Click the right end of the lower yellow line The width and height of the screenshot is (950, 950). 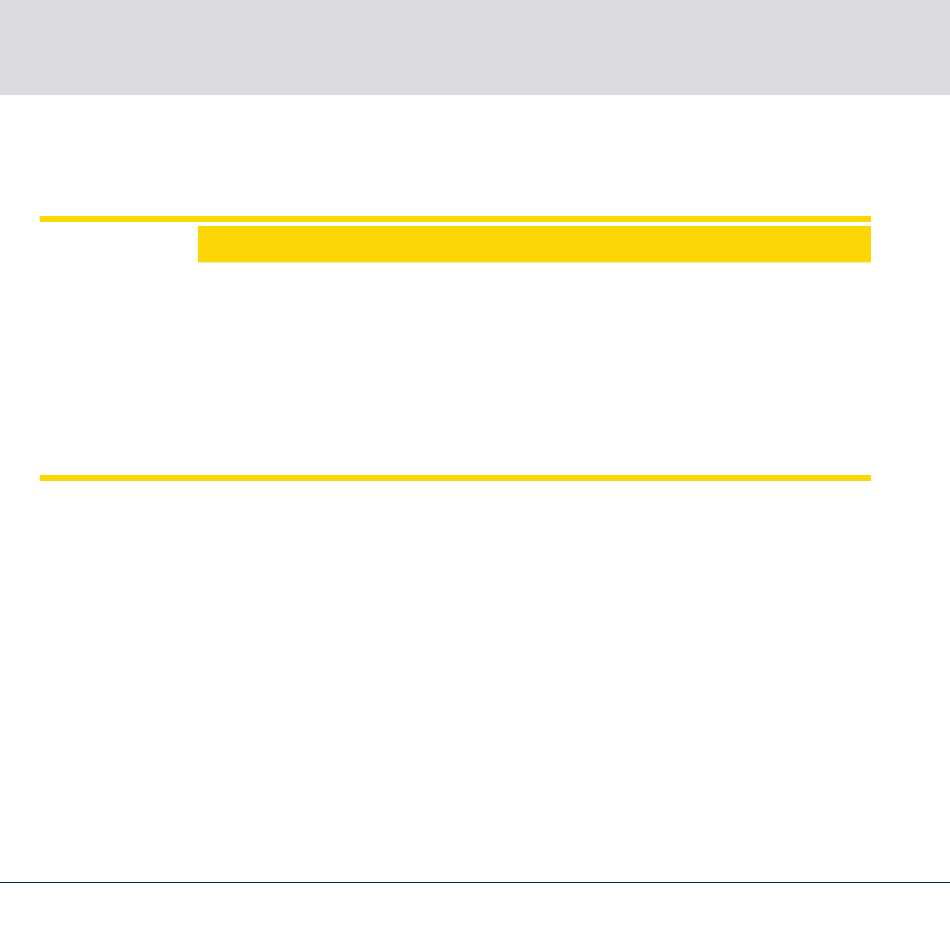[x=867, y=478]
